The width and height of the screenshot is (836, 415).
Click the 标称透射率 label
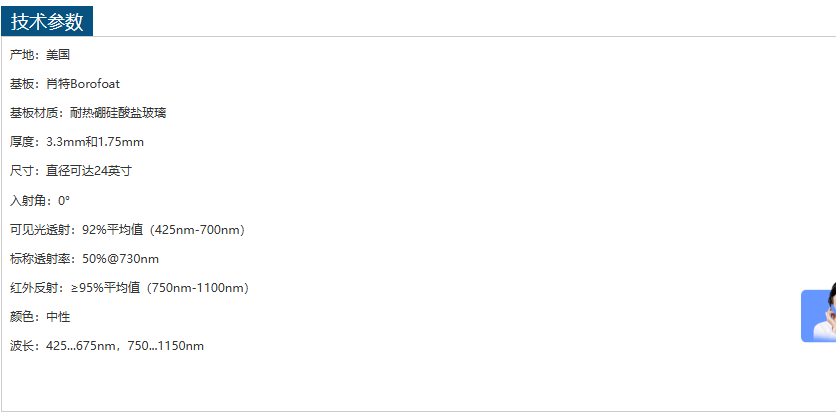pyautogui.click(x=40, y=259)
